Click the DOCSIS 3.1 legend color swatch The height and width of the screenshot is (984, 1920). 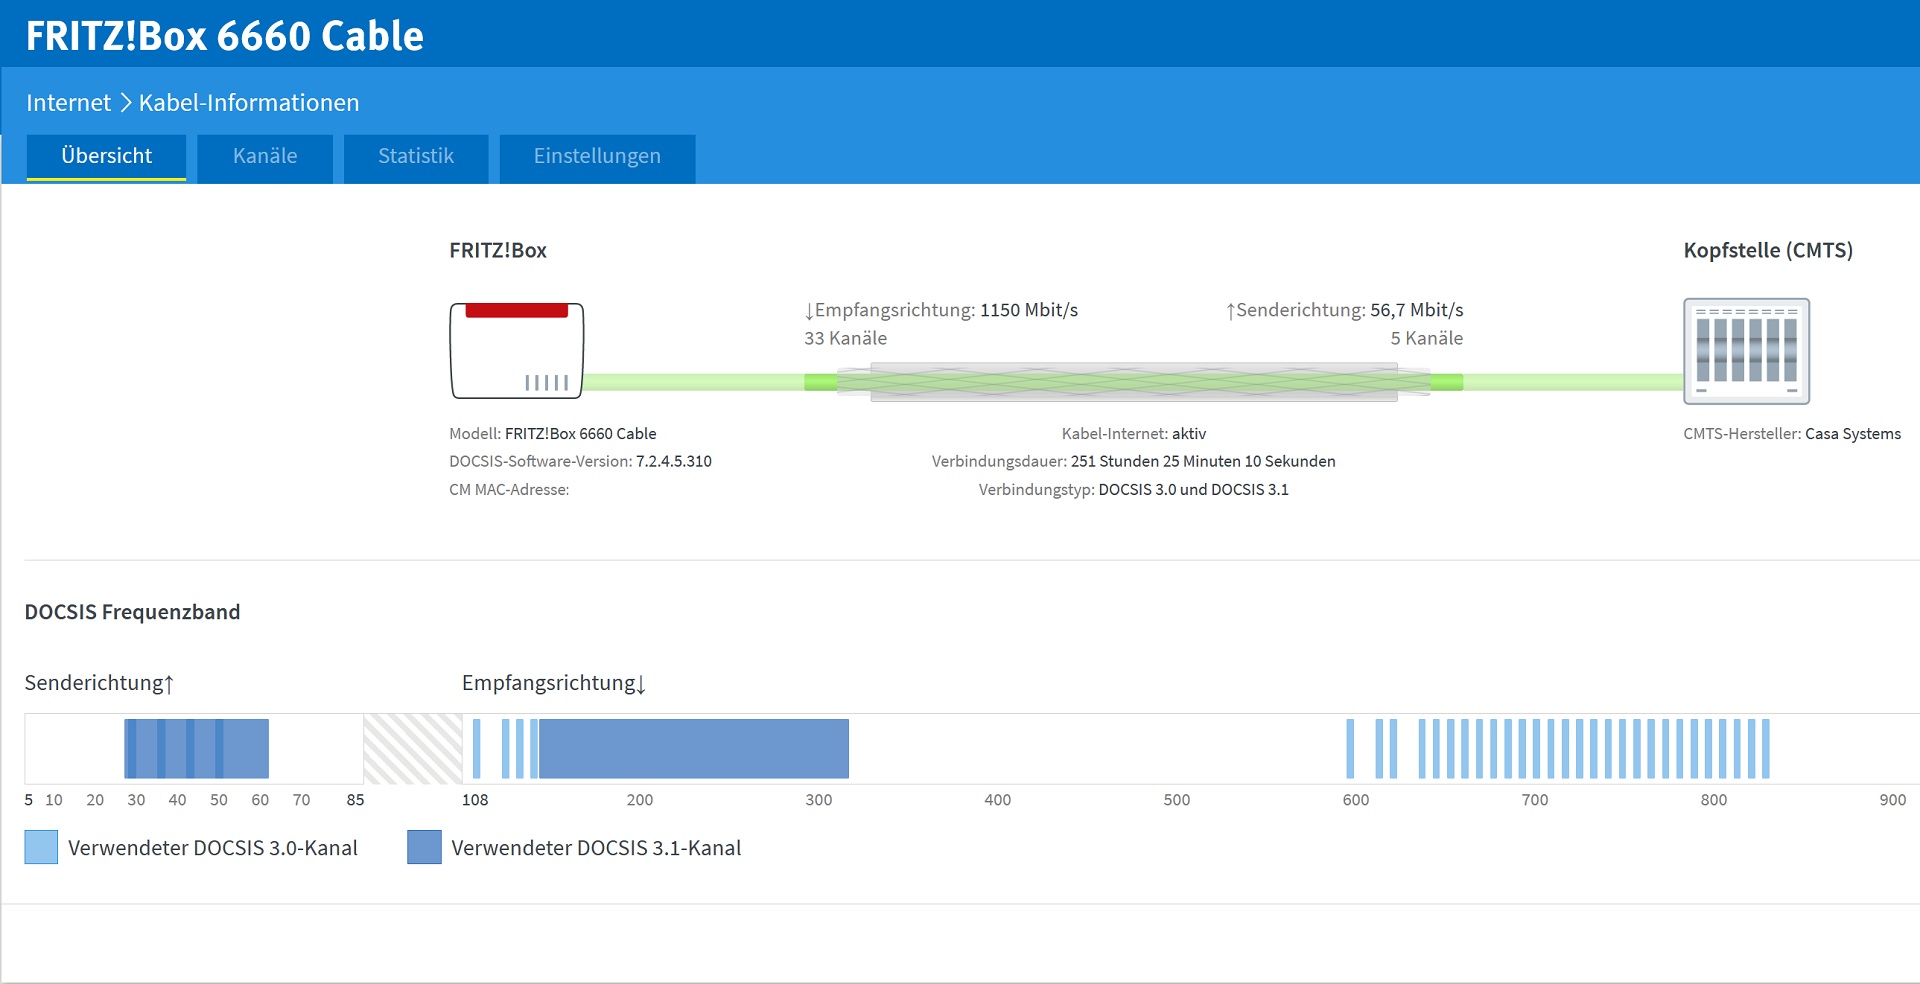coord(424,847)
